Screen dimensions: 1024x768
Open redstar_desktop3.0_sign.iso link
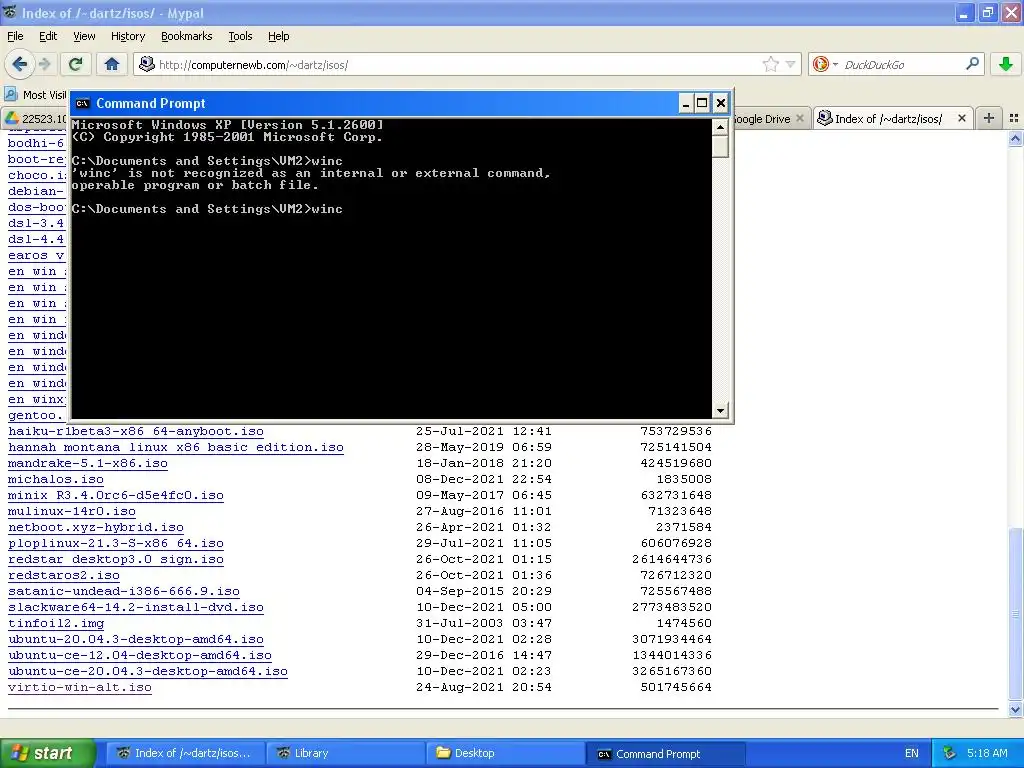pos(116,560)
